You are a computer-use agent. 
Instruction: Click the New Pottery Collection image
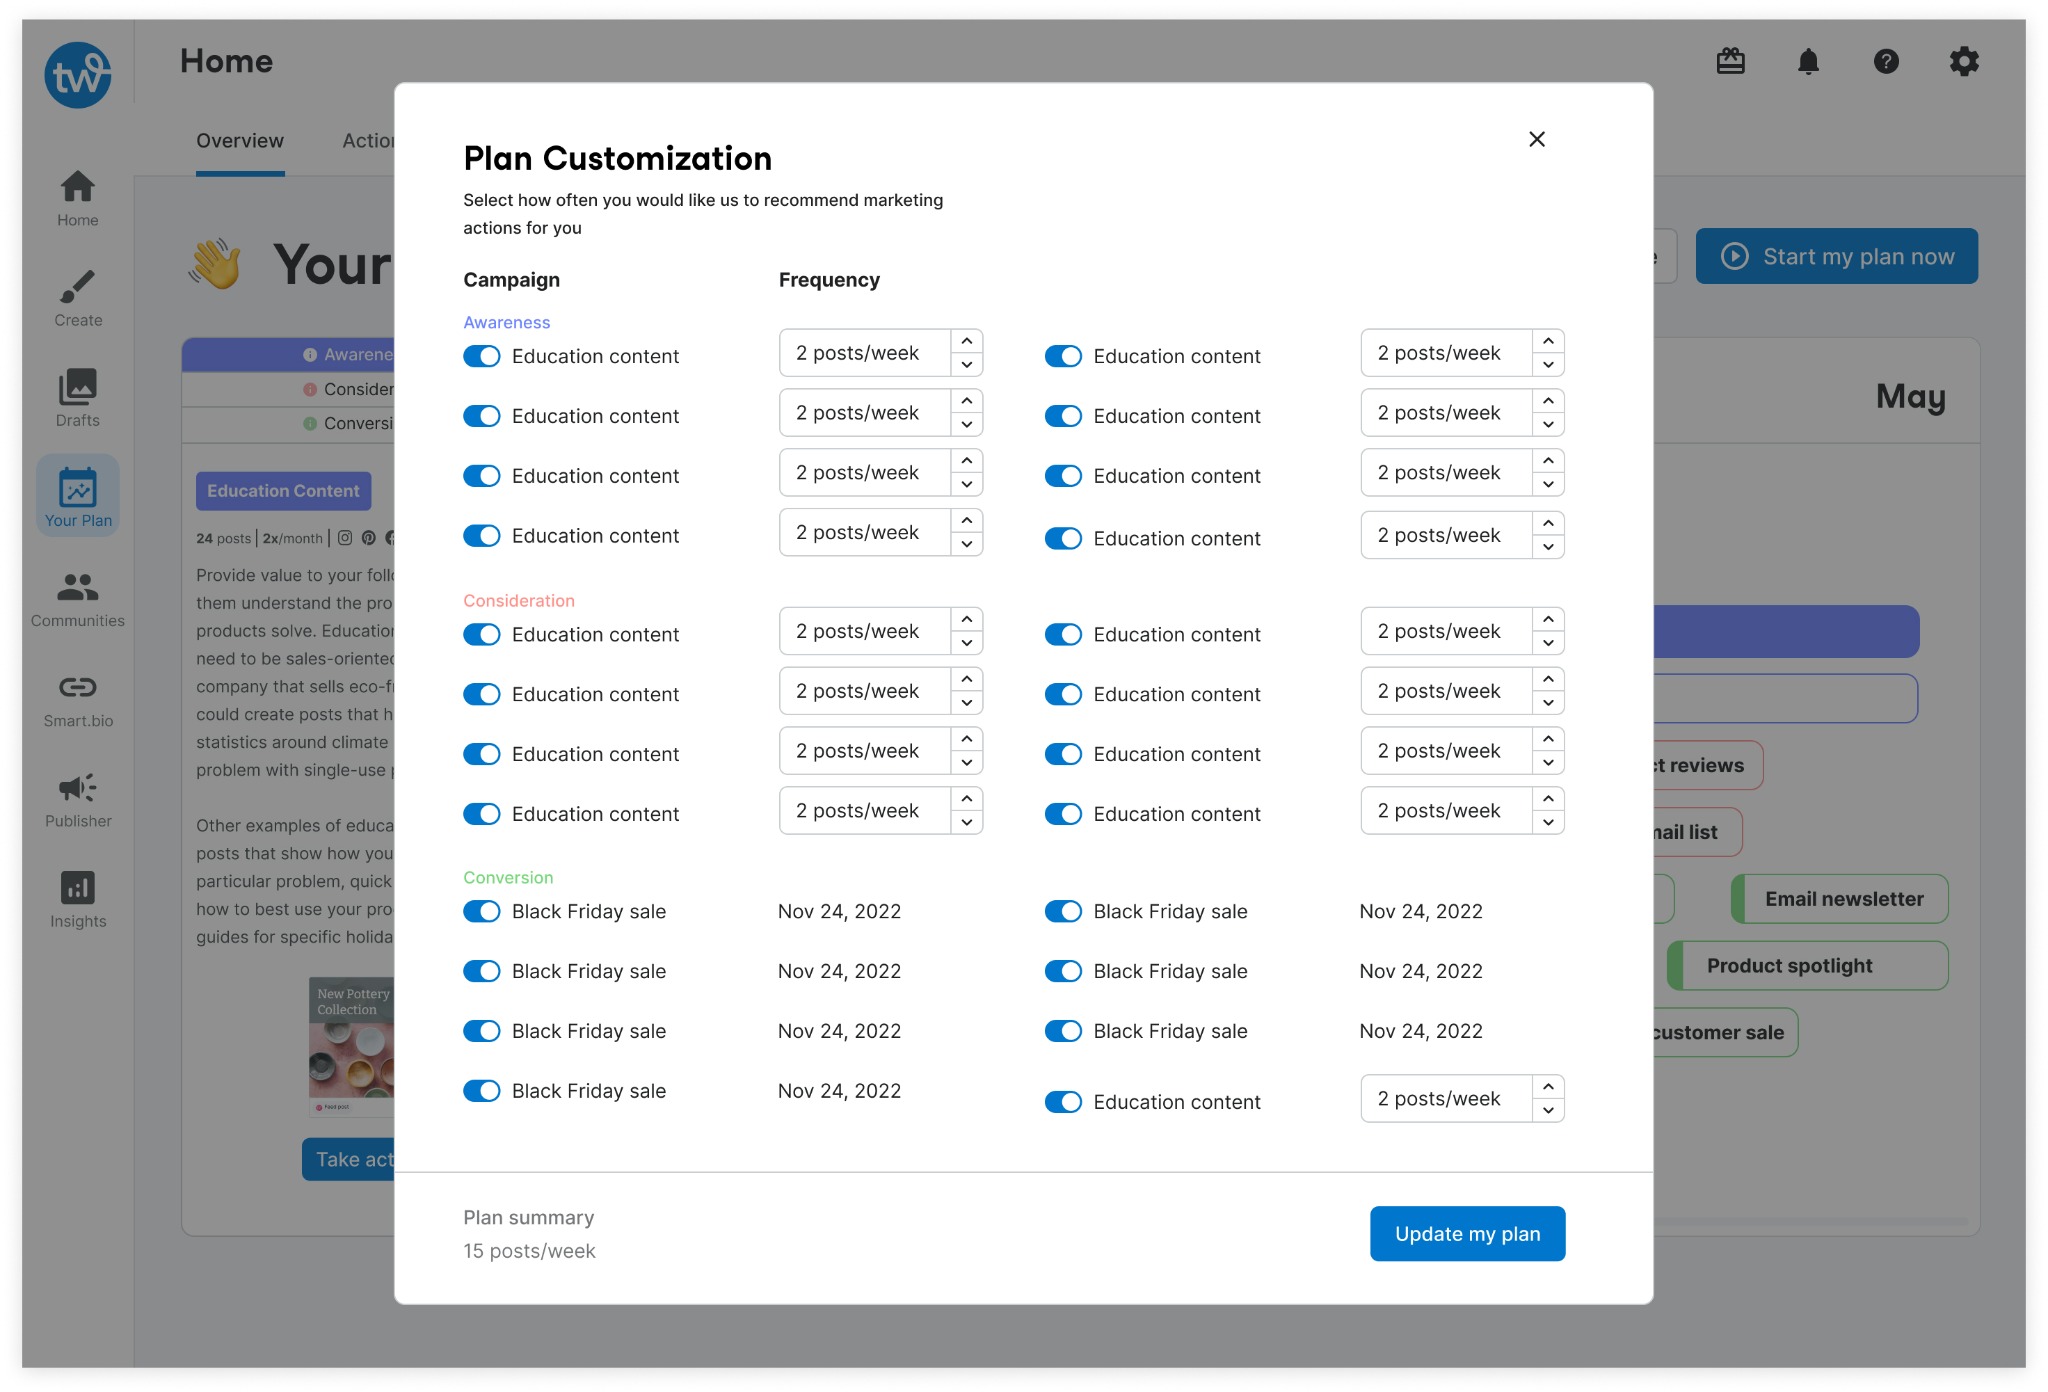point(352,1046)
